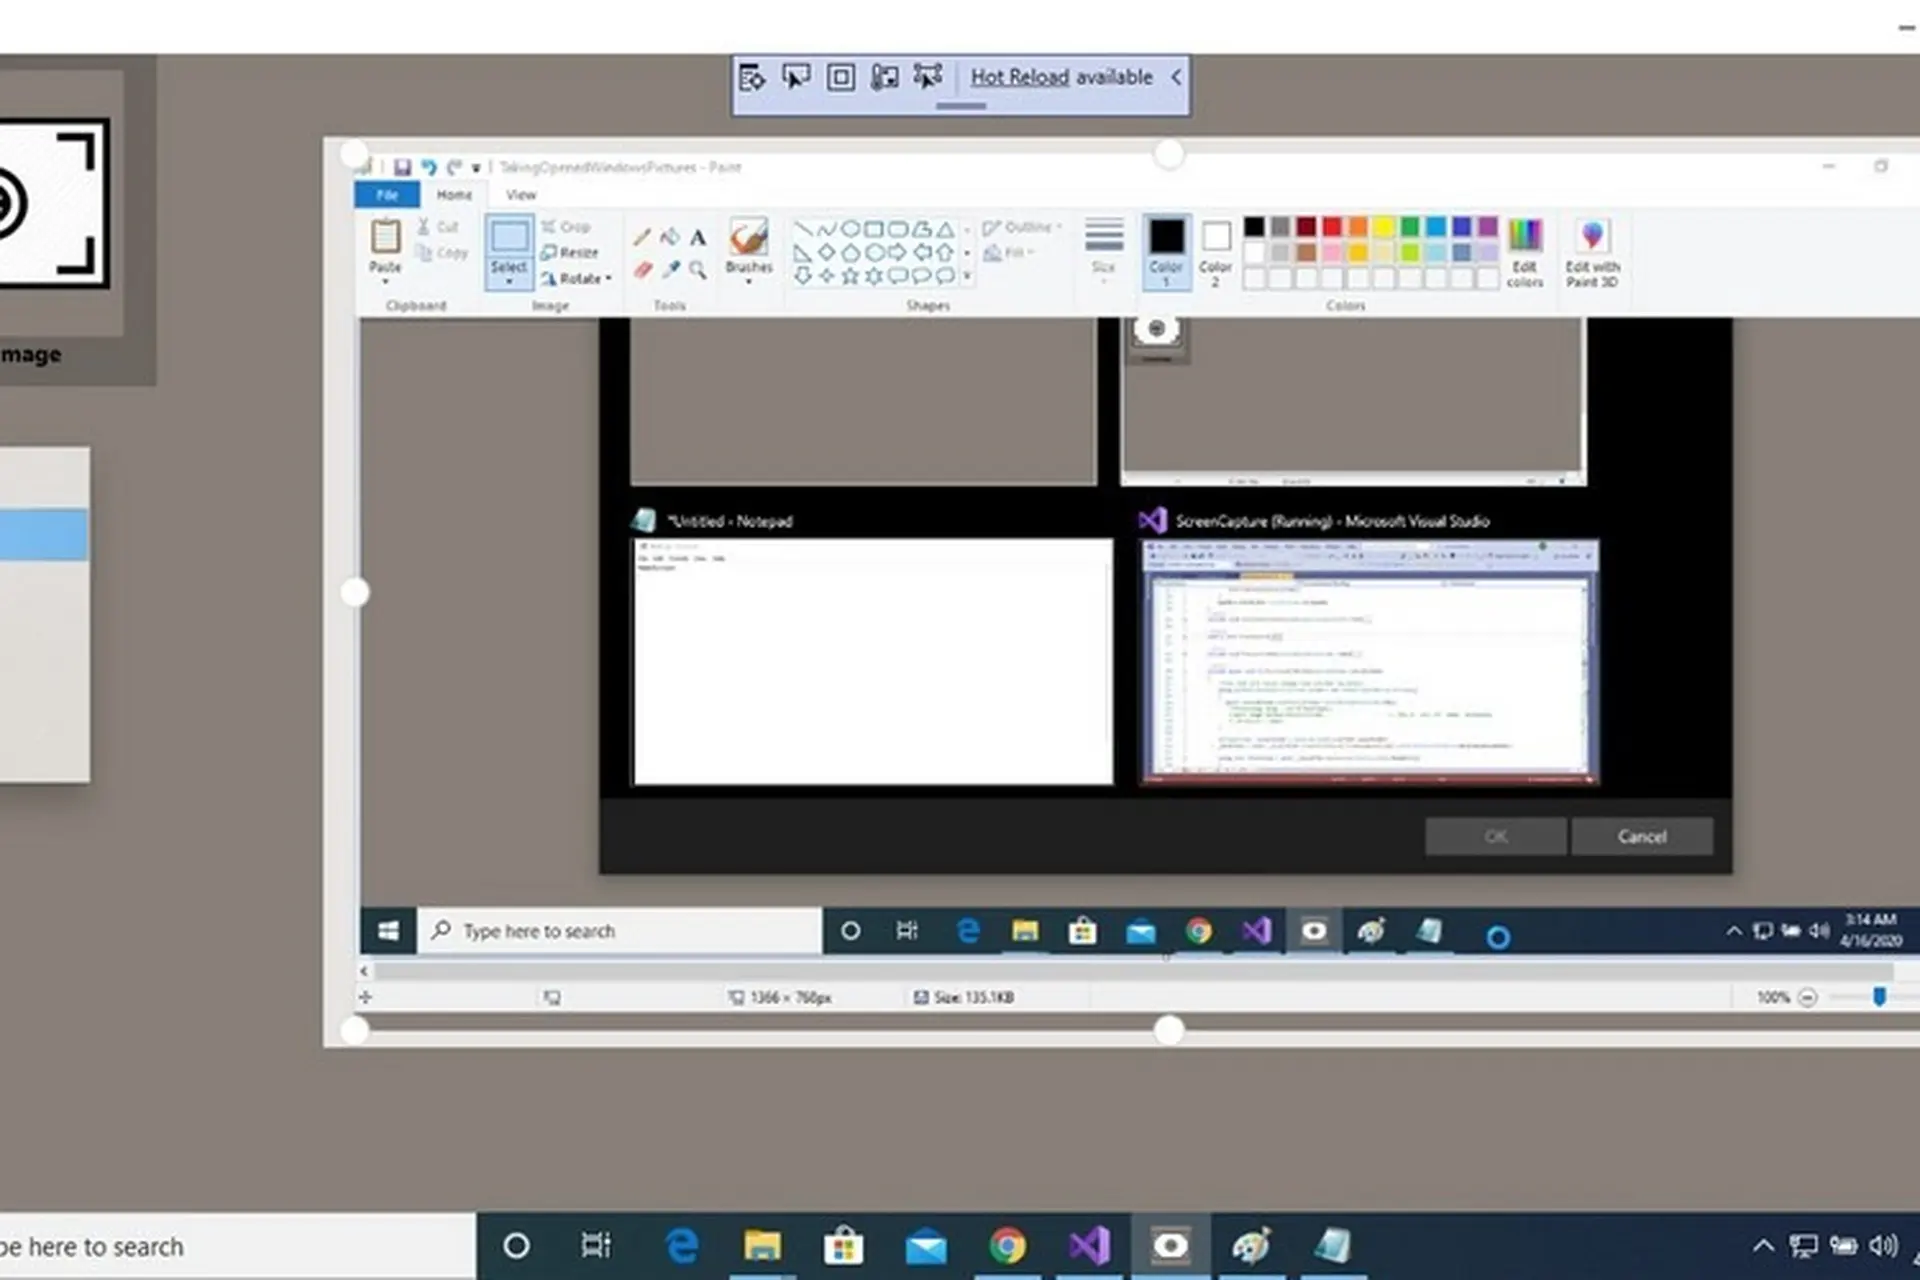Viewport: 1920px width, 1280px height.
Task: Open the Size line thickness dropdown
Action: [x=1103, y=249]
